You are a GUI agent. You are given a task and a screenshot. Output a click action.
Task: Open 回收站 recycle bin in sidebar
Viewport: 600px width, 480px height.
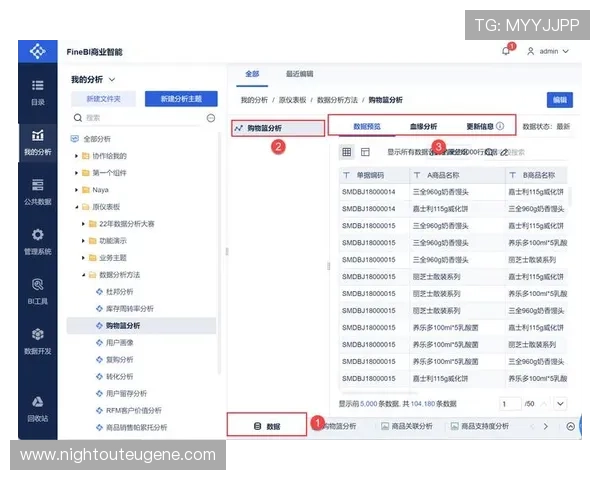(x=38, y=409)
